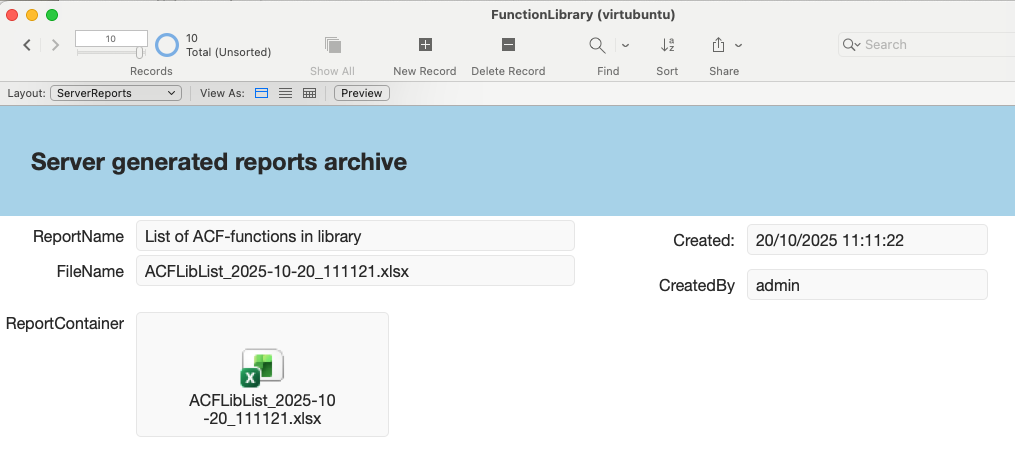Maximize the window with green button
The width and height of the screenshot is (1015, 469).
pos(52,15)
